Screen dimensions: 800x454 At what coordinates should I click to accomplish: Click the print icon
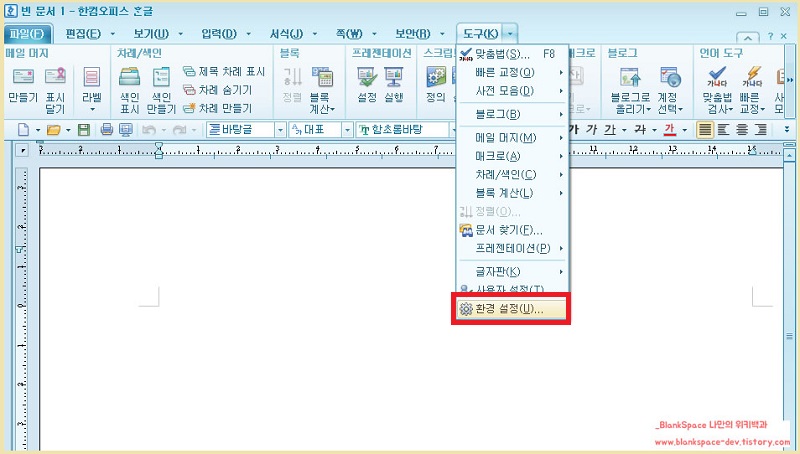tap(106, 130)
